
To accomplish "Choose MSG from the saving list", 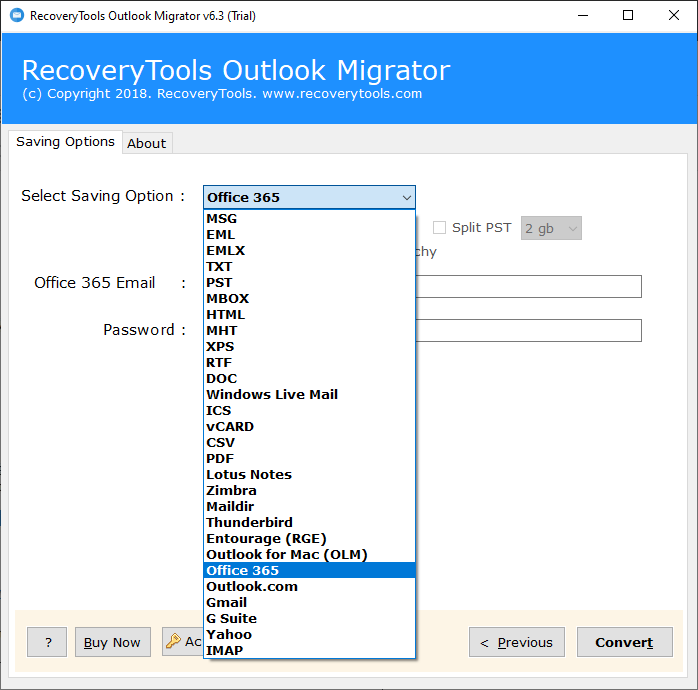I will pyautogui.click(x=309, y=219).
